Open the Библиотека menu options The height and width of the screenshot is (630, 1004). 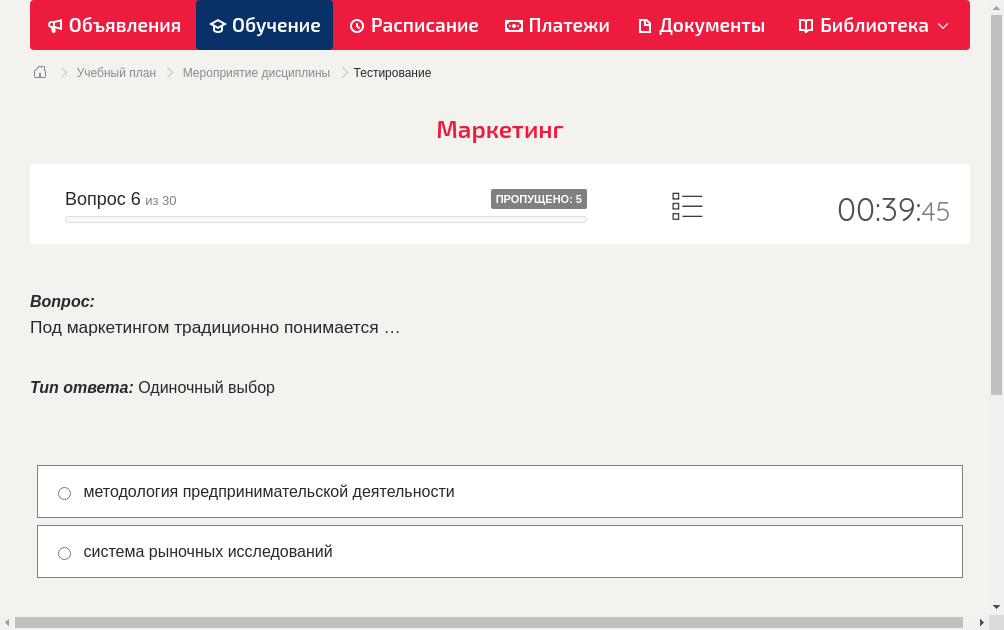pyautogui.click(x=872, y=25)
